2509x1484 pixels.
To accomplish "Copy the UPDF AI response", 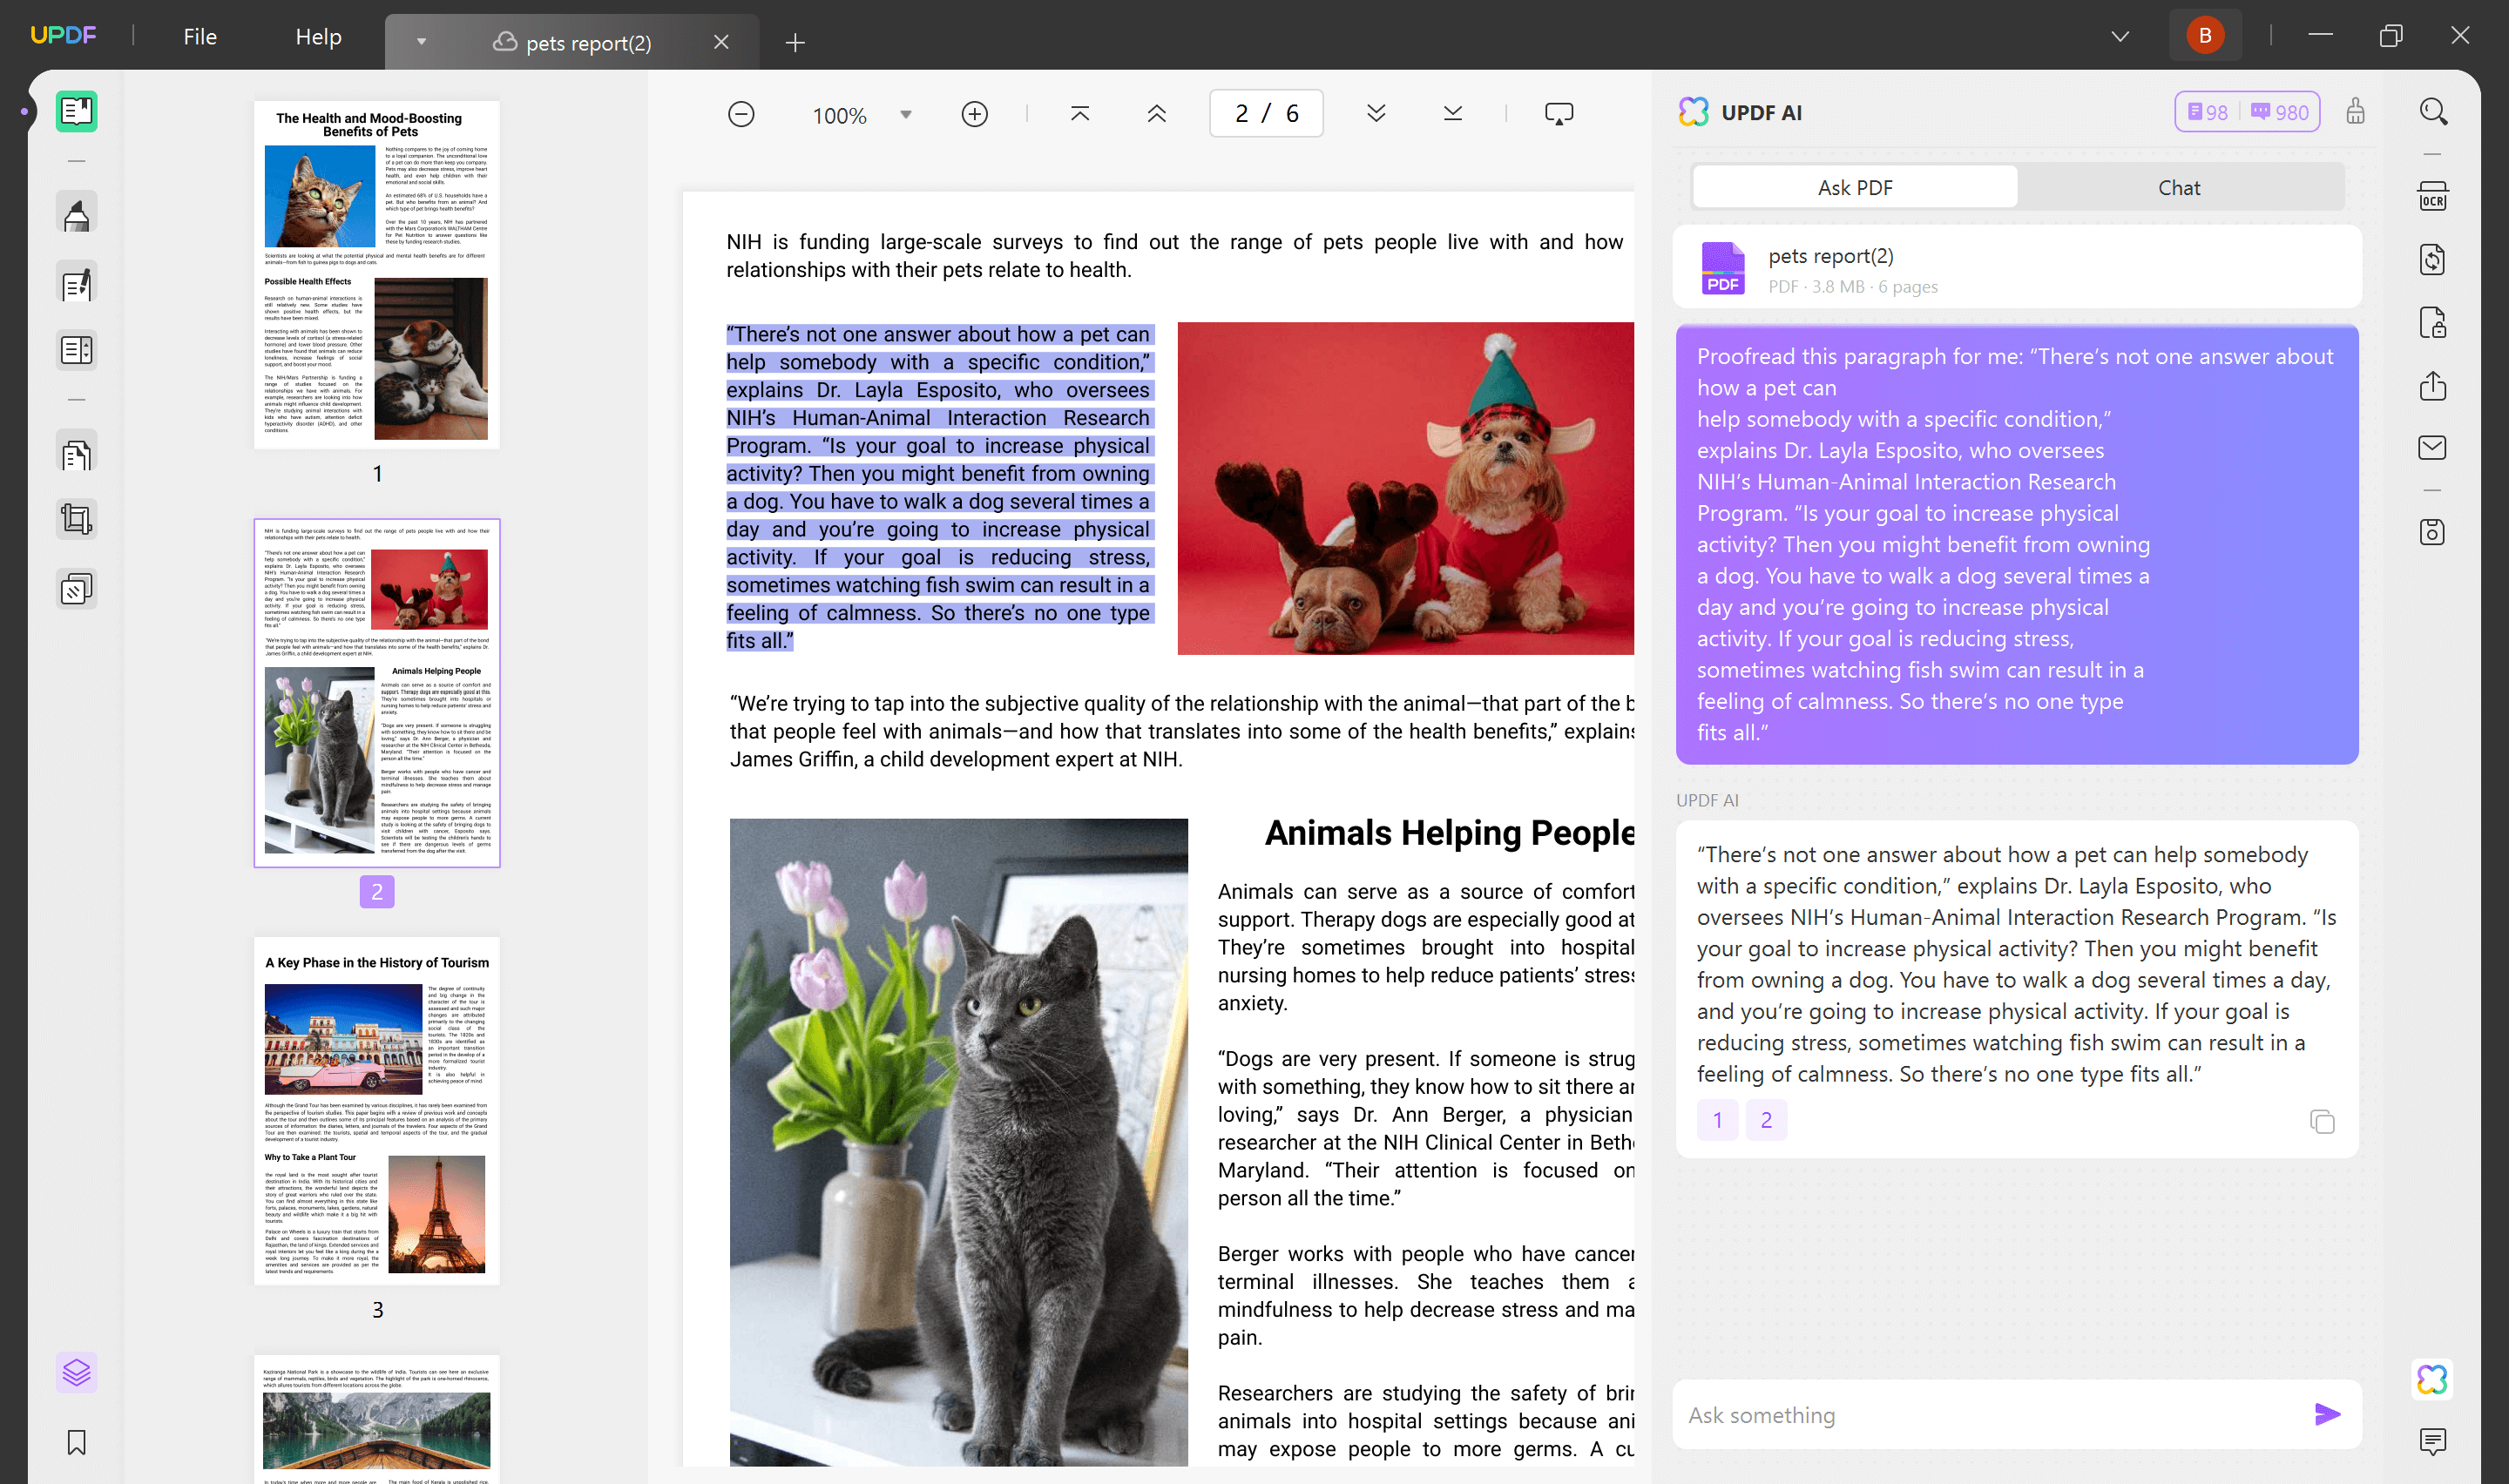I will tap(2323, 1122).
